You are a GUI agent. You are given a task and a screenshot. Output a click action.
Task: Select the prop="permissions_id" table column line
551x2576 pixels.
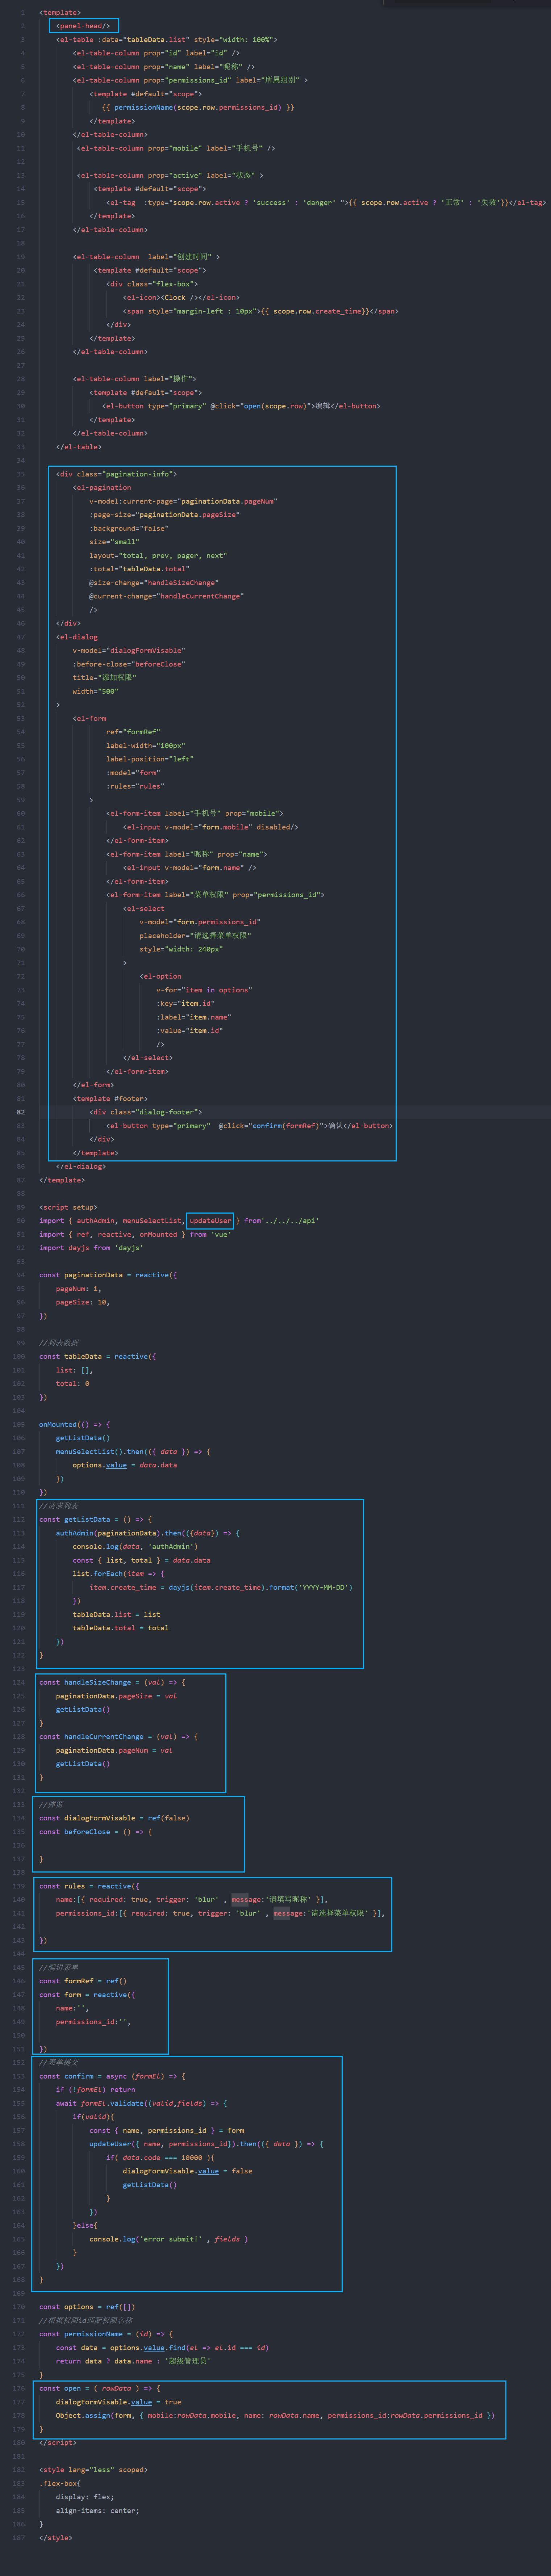190,80
